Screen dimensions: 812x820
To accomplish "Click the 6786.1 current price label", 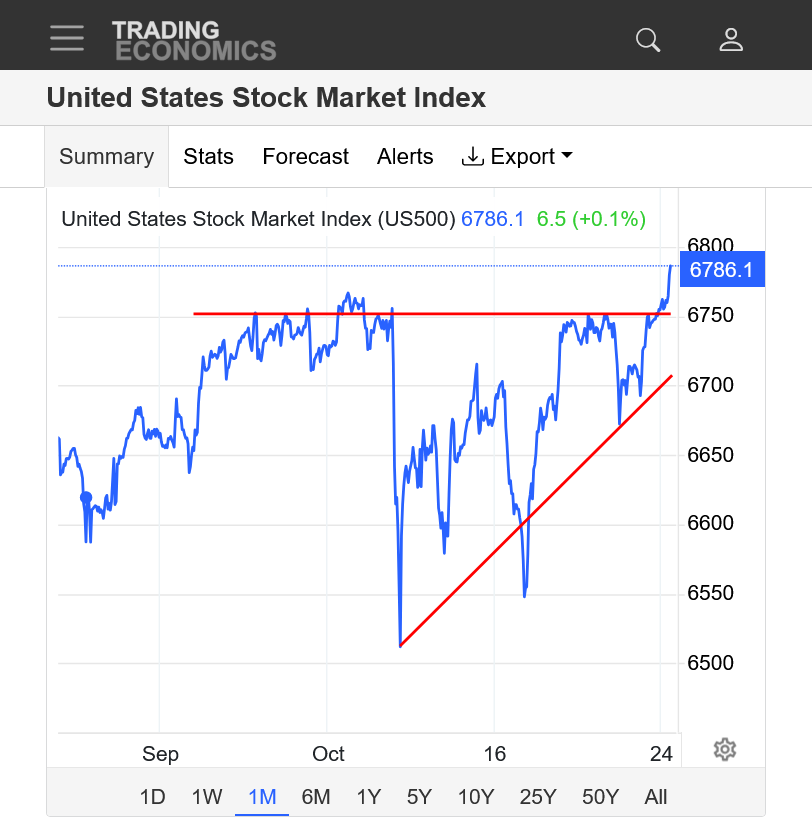I will tap(722, 270).
